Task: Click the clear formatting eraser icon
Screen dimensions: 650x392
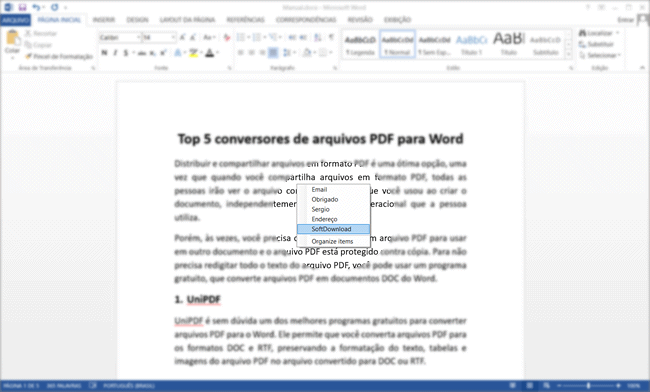Action: (x=226, y=38)
